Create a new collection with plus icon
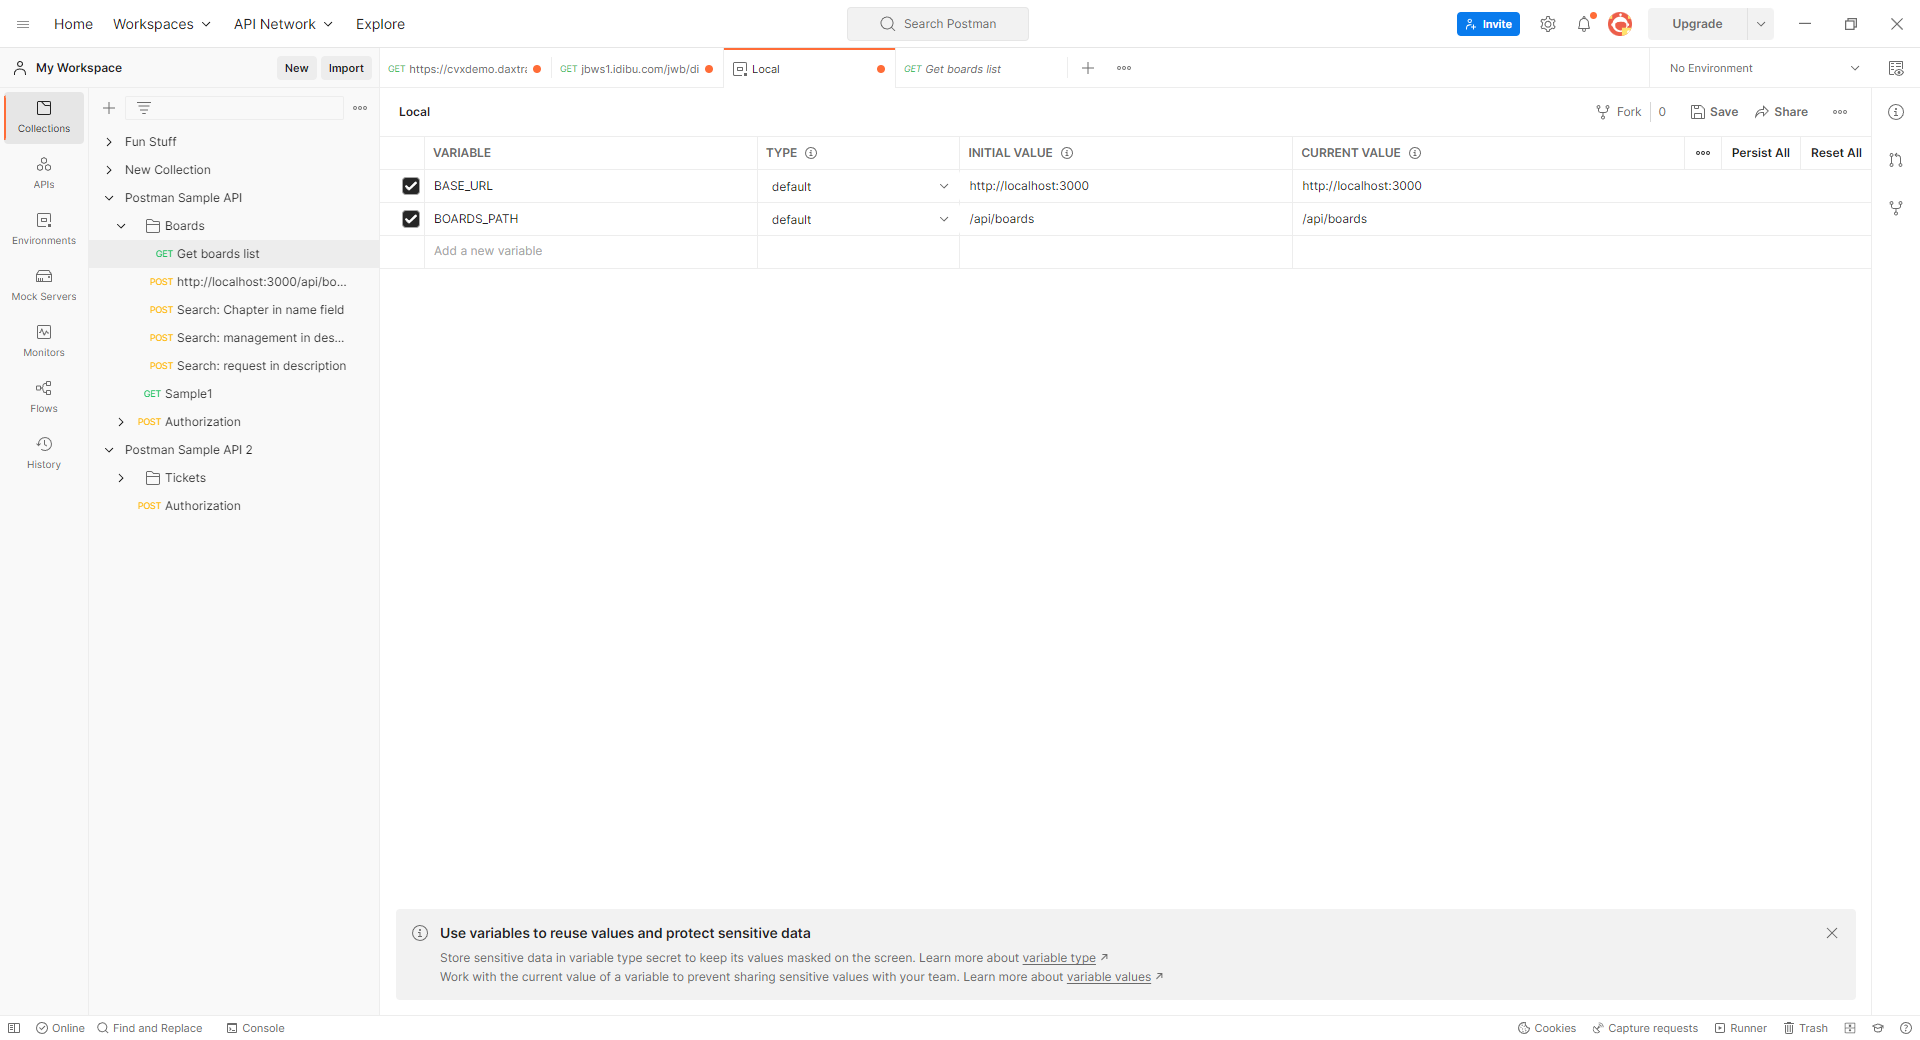This screenshot has width=1920, height=1040. click(x=109, y=108)
